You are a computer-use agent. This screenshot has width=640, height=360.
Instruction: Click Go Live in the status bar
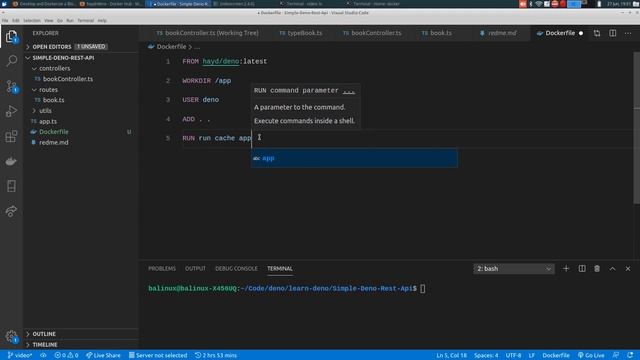[591, 355]
